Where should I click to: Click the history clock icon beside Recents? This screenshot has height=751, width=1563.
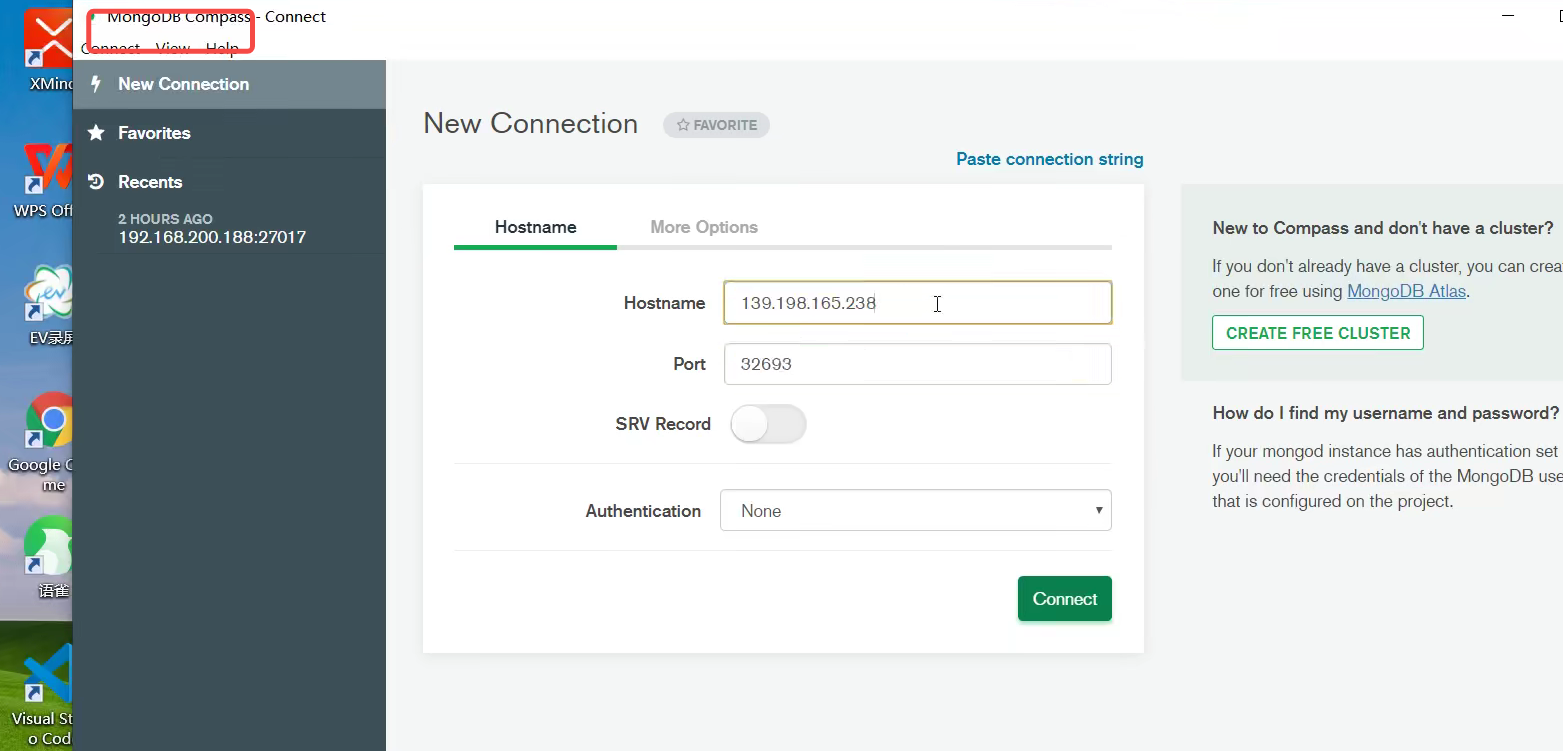point(96,182)
